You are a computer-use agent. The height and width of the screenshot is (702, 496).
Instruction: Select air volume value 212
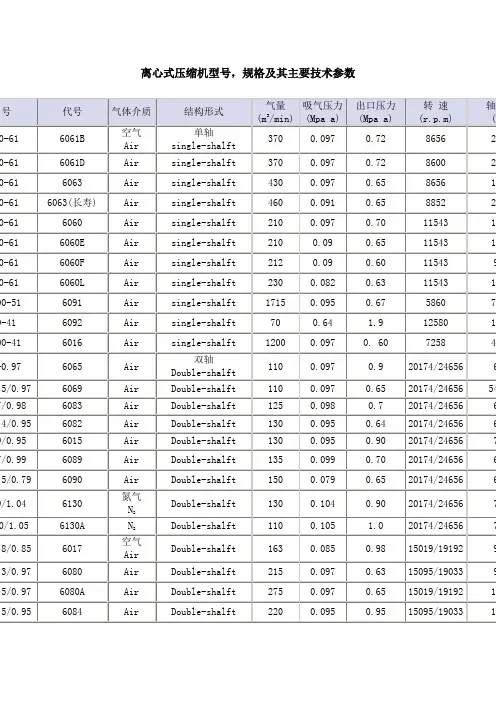click(x=275, y=263)
